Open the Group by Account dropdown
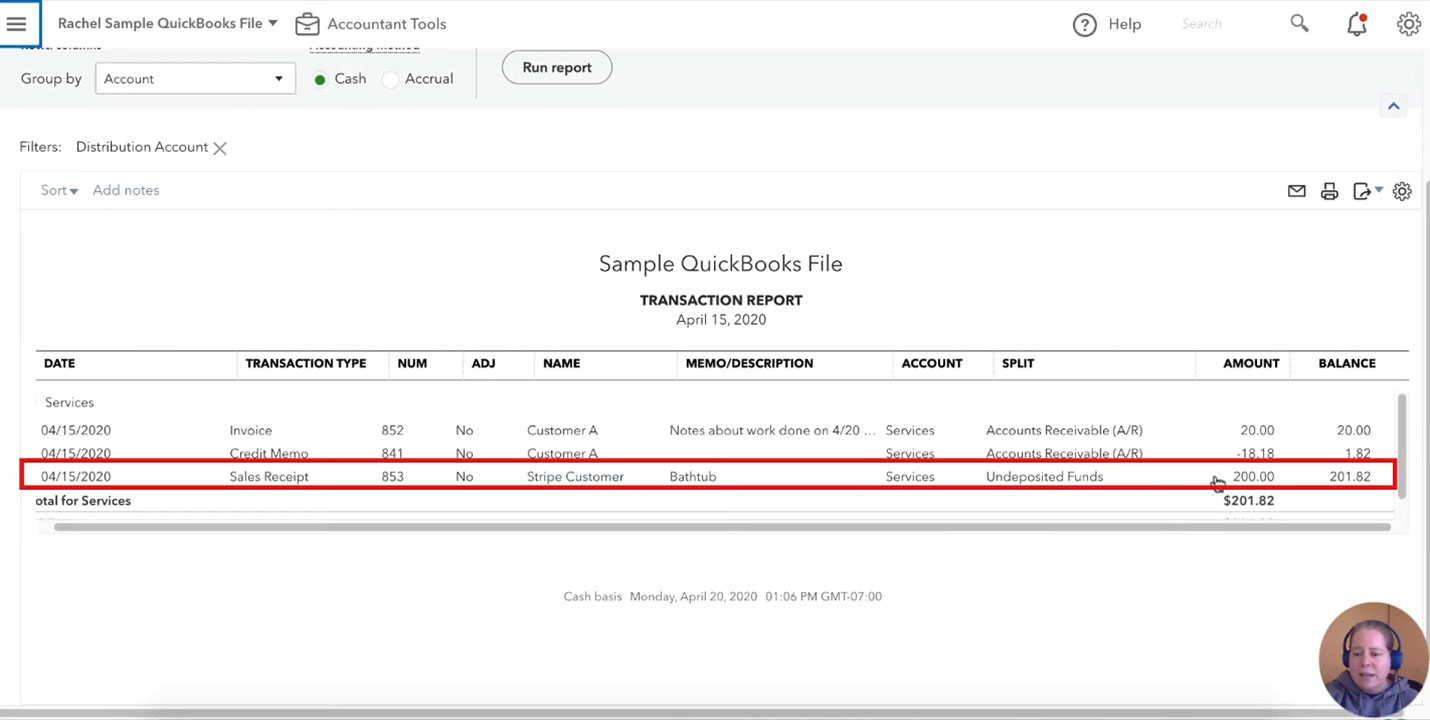Screen dimensions: 1430x720 click(x=195, y=79)
